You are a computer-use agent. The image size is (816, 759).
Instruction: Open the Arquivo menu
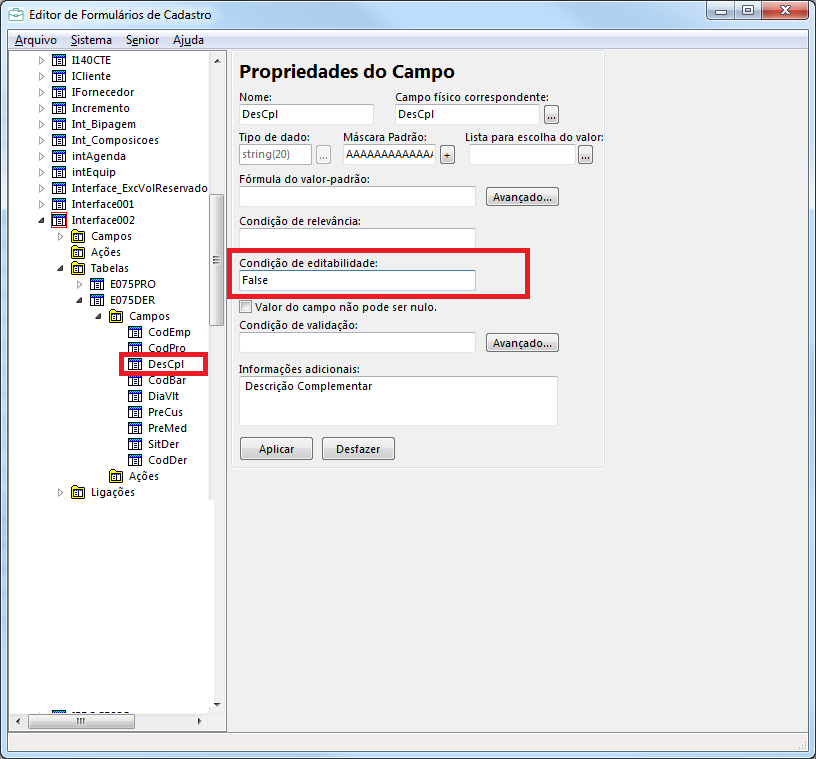pos(35,40)
